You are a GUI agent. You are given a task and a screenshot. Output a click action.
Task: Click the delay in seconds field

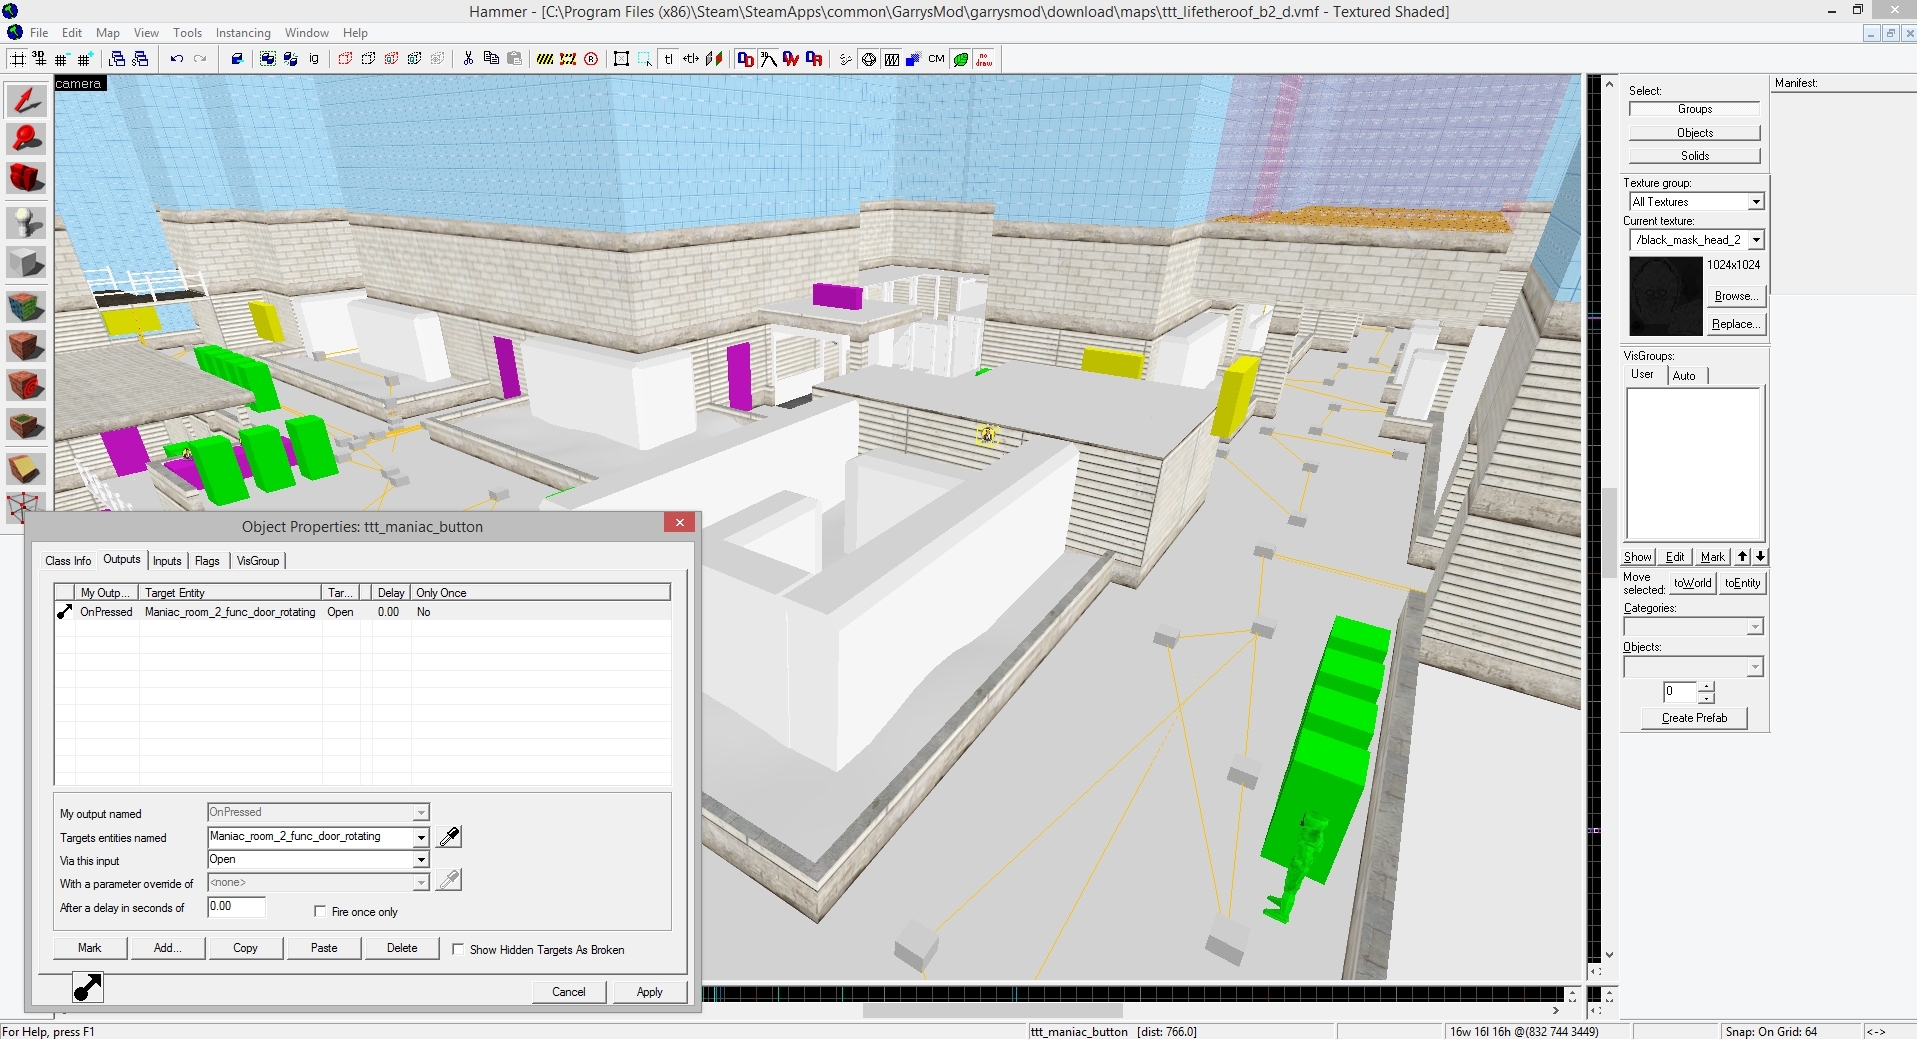click(236, 907)
